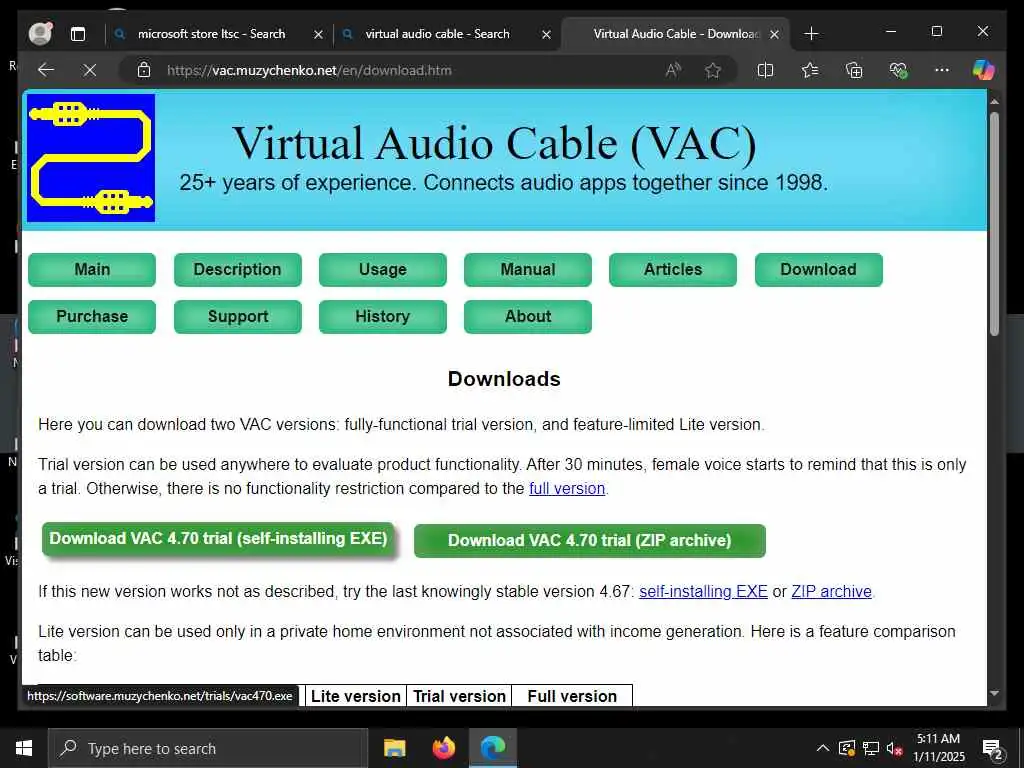Image resolution: width=1024 pixels, height=768 pixels.
Task: Open the notification center icon
Action: (993, 749)
